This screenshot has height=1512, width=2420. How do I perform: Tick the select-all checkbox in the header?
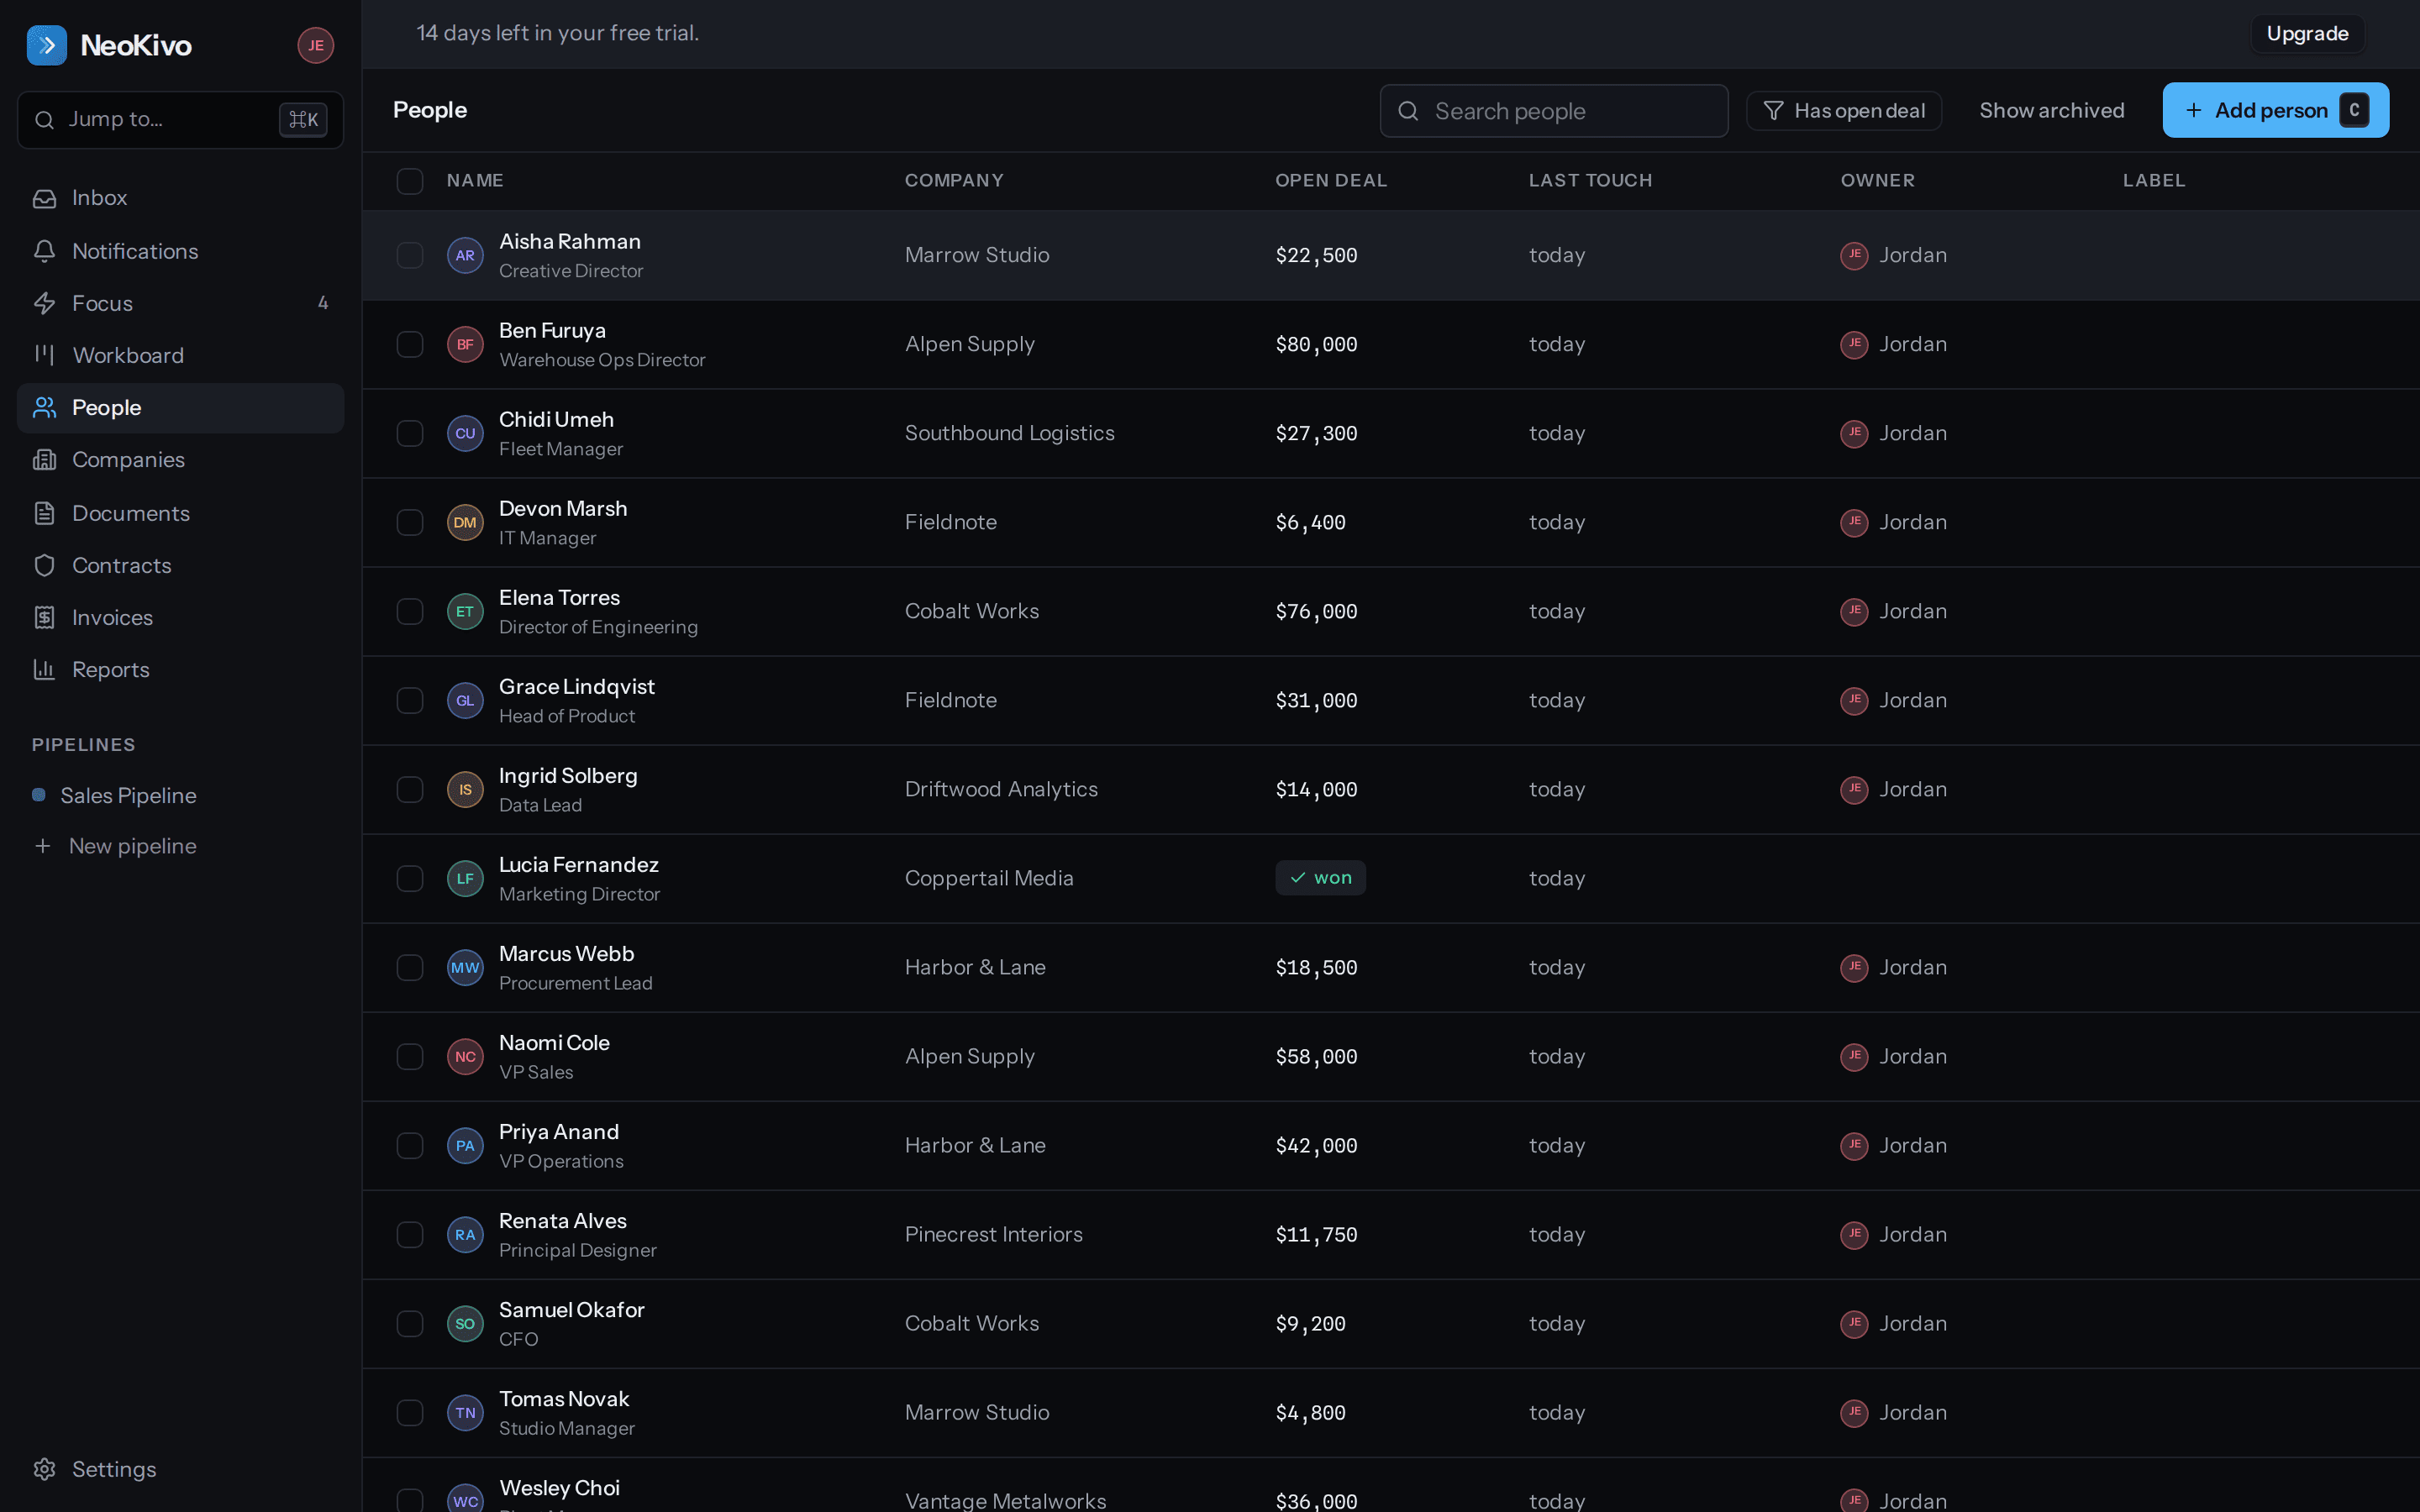(x=410, y=181)
